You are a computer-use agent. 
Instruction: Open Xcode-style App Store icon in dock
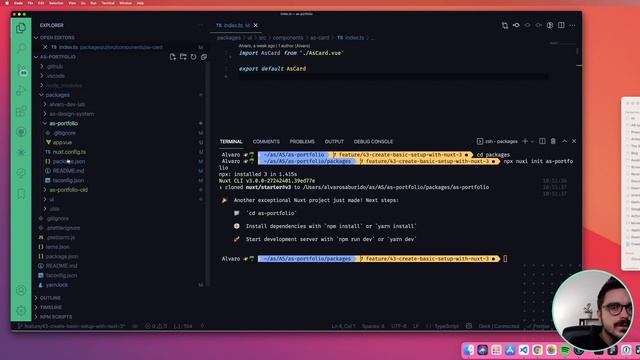(510, 350)
